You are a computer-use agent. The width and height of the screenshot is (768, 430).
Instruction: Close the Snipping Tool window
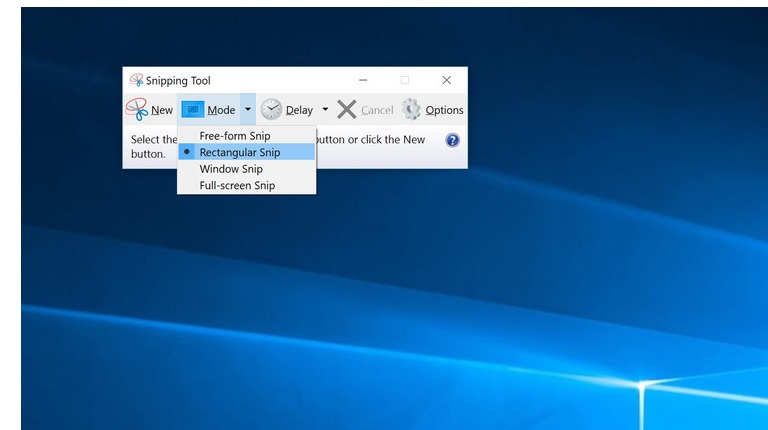(x=447, y=80)
